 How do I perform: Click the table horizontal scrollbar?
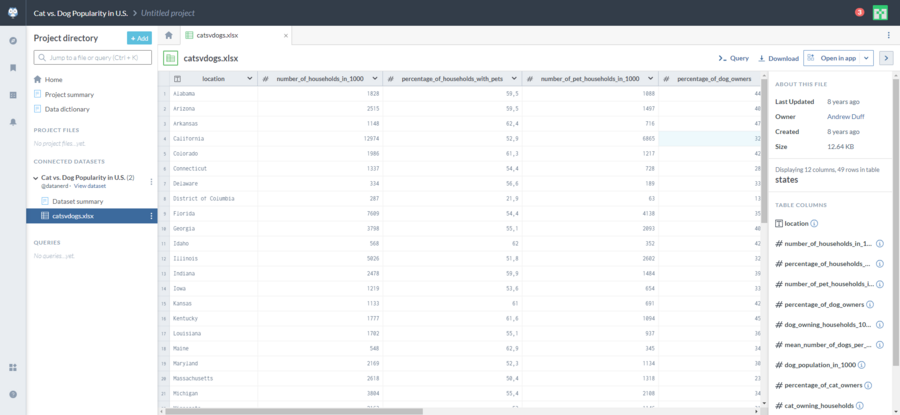(294, 411)
